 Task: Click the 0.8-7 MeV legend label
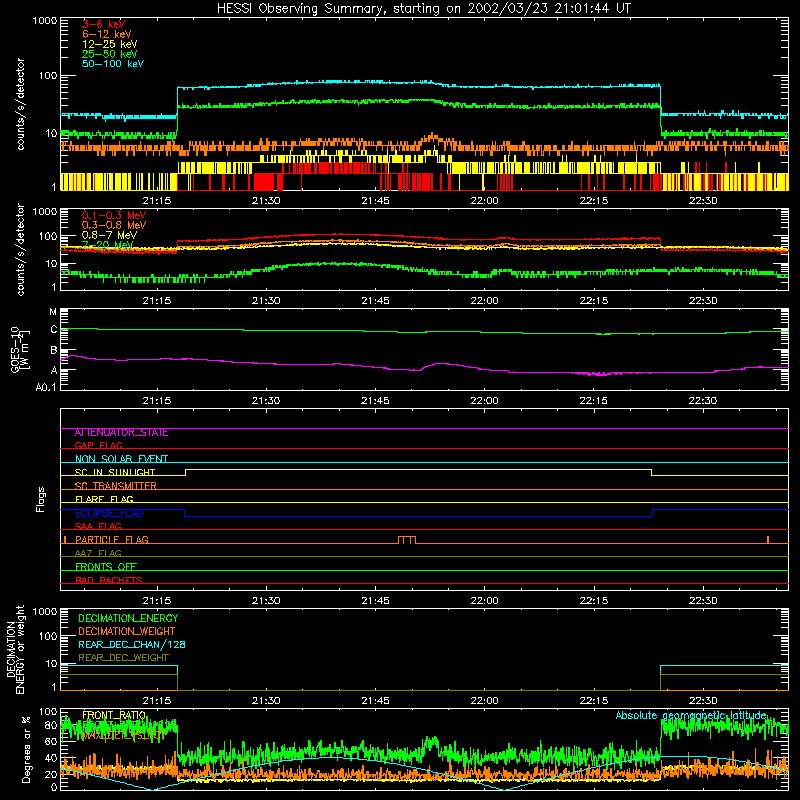coord(109,235)
